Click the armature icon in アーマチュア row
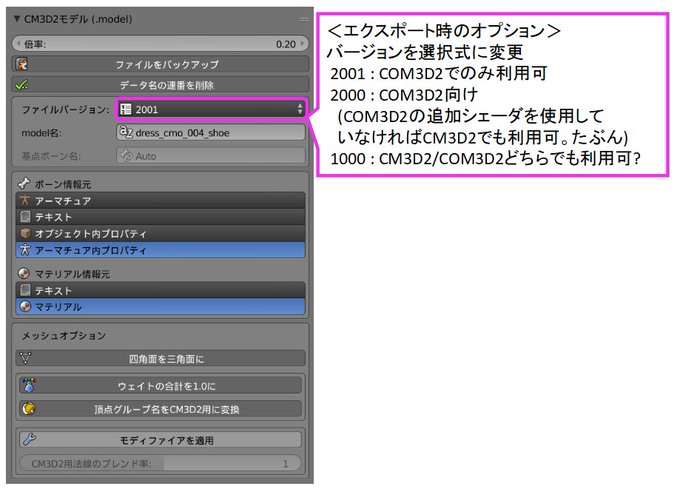 pyautogui.click(x=25, y=201)
